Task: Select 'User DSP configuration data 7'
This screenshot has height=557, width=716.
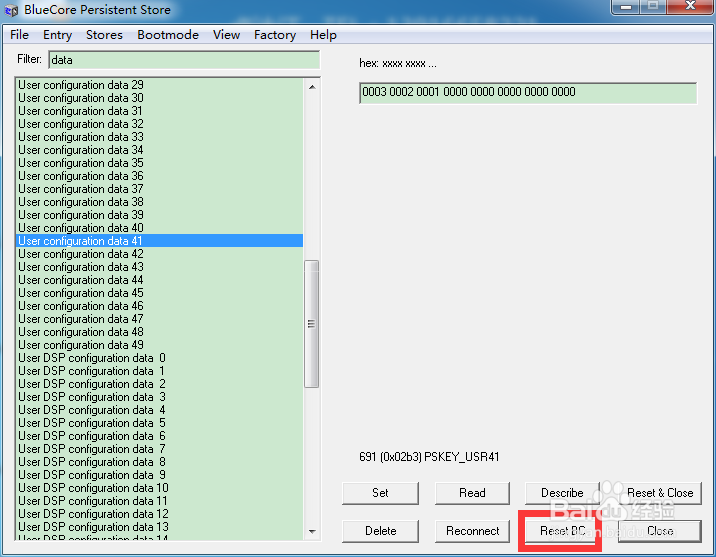Action: coord(159,449)
